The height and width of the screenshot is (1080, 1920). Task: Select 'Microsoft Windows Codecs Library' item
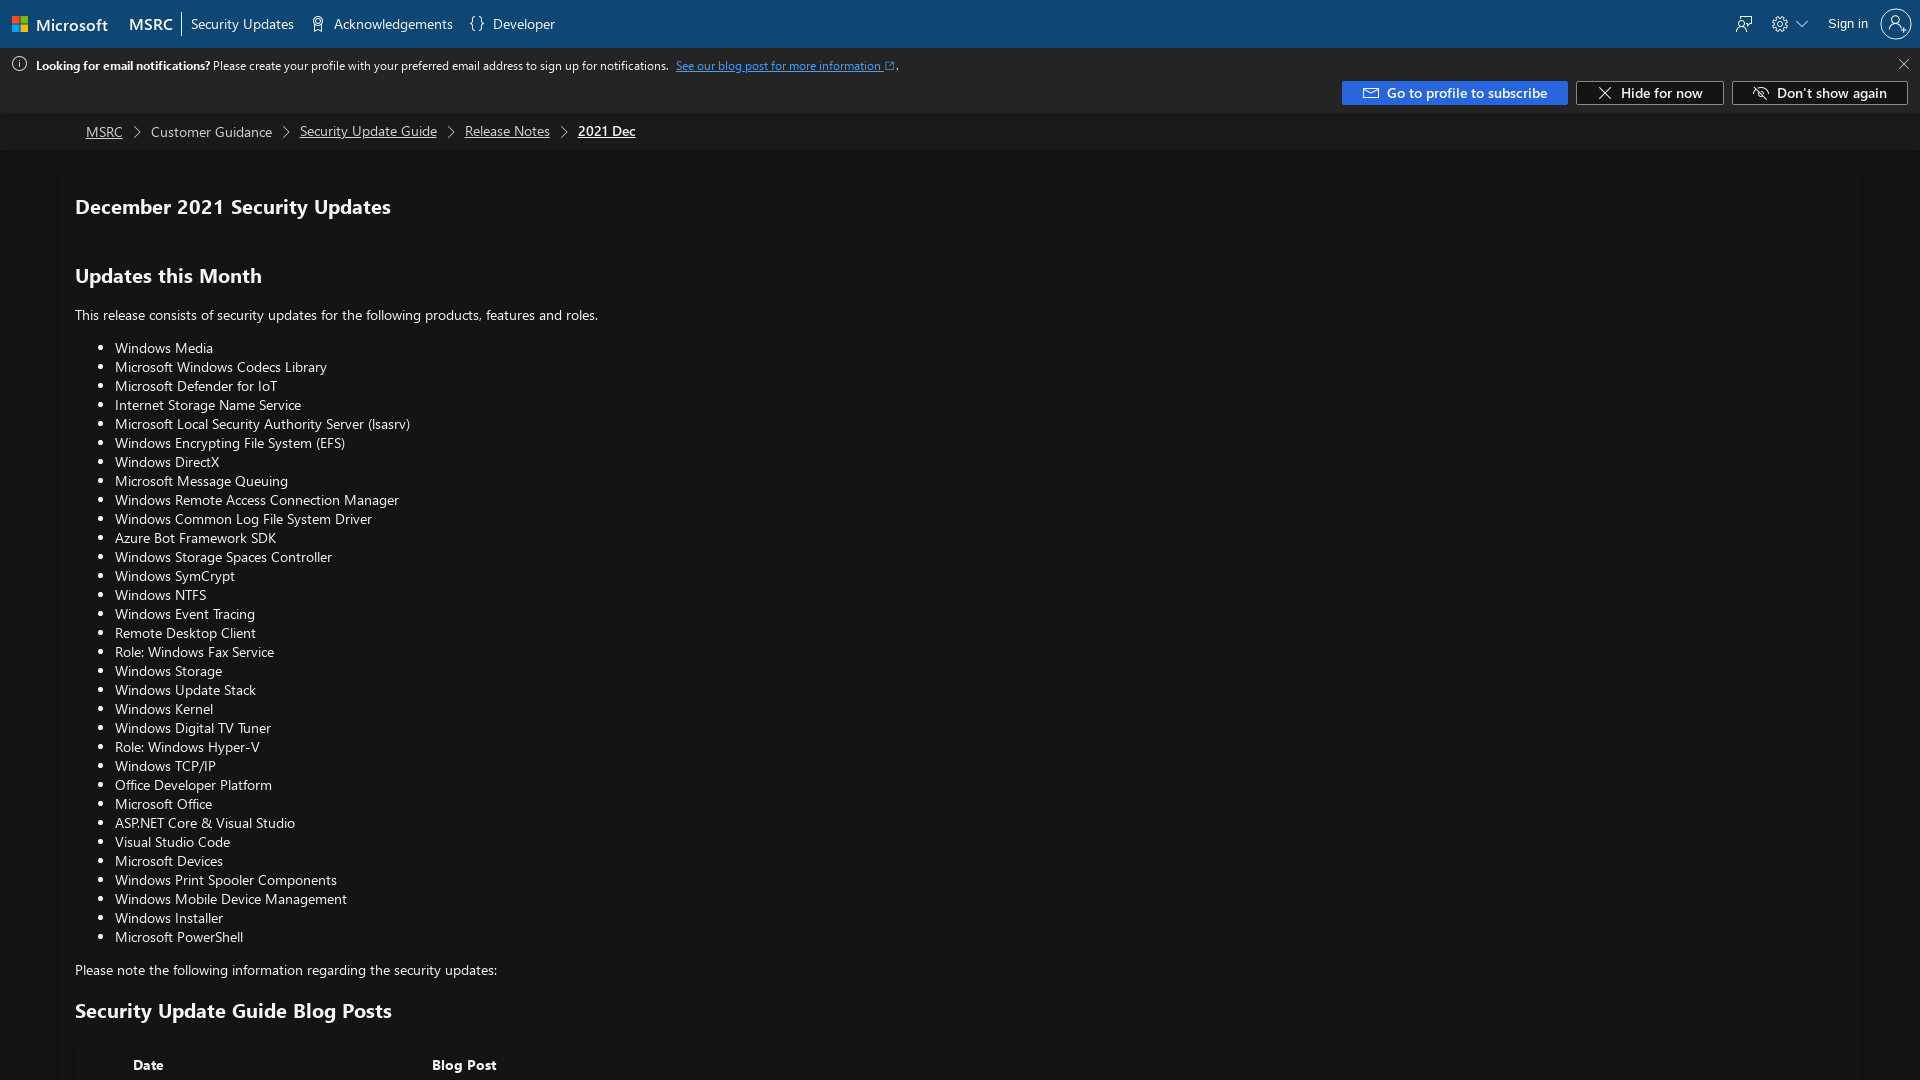point(221,367)
